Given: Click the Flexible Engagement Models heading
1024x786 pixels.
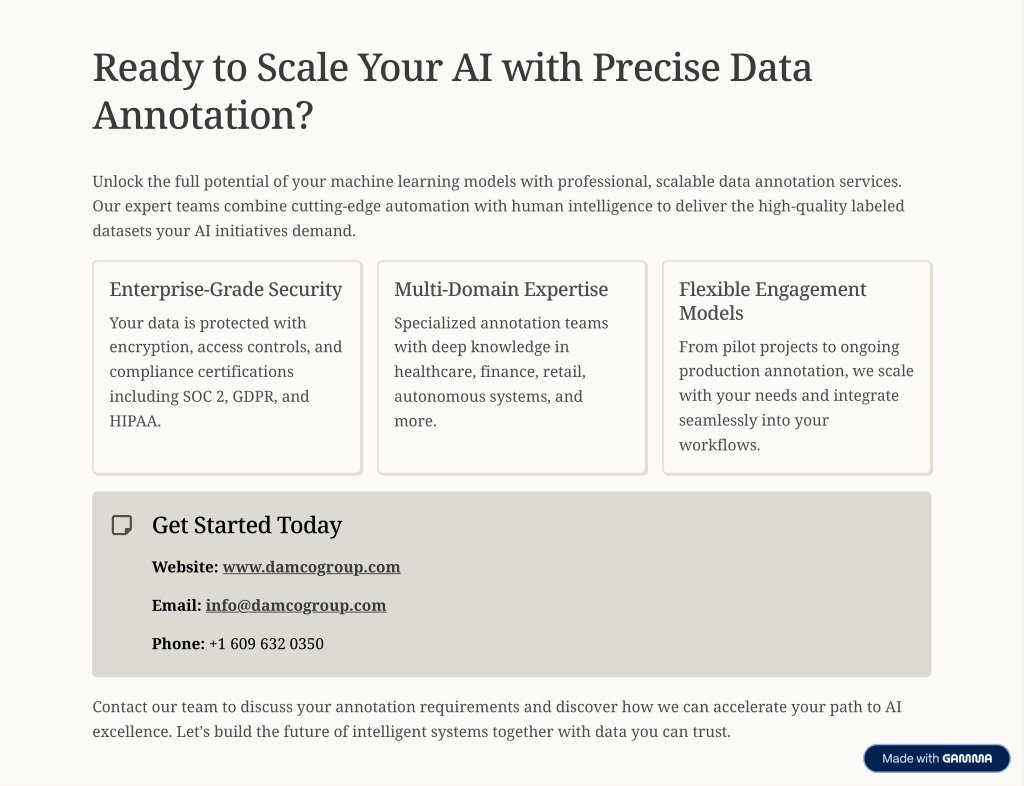Looking at the screenshot, I should pos(773,301).
